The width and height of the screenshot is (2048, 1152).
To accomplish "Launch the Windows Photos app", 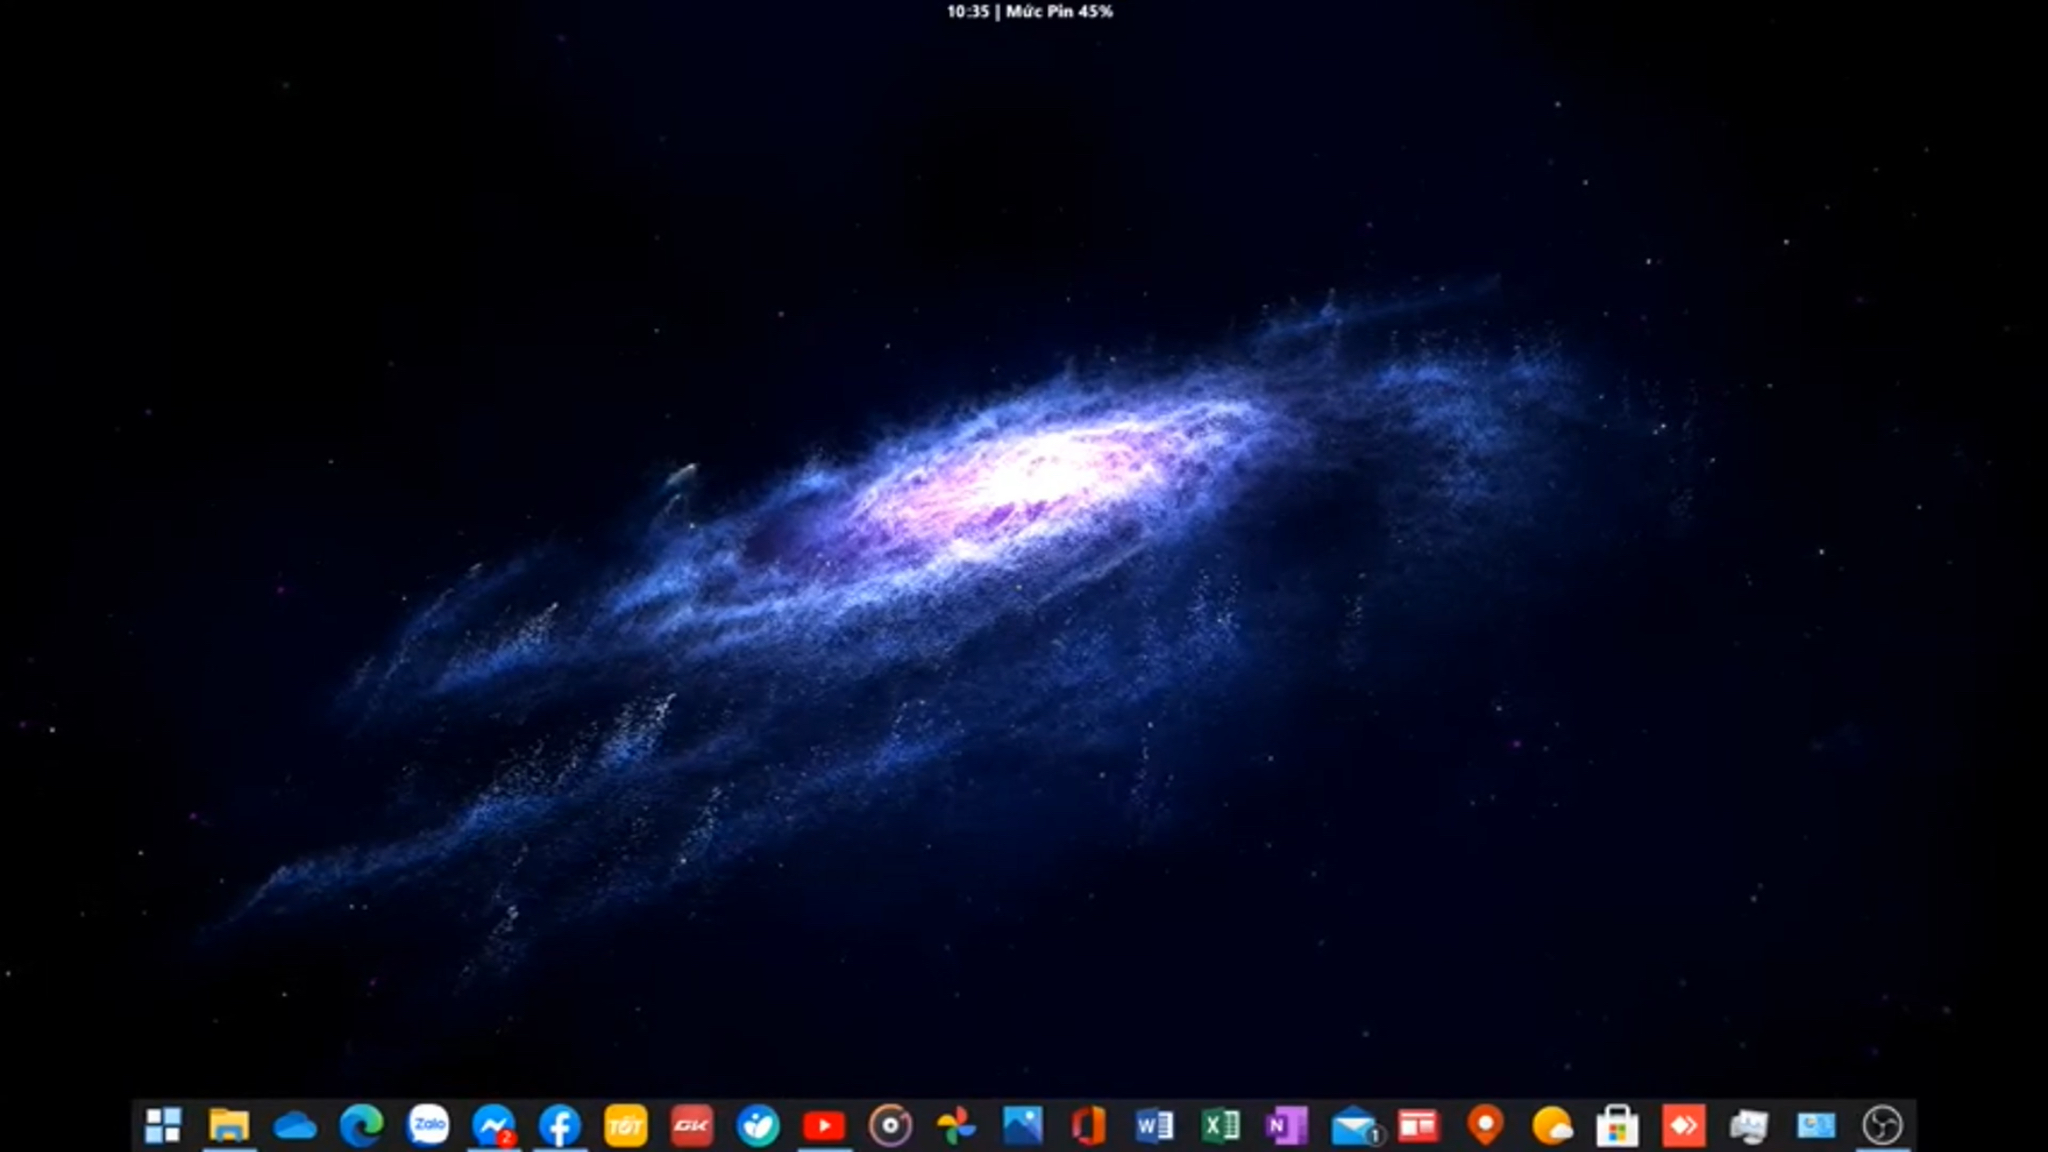I will pos(1022,1126).
